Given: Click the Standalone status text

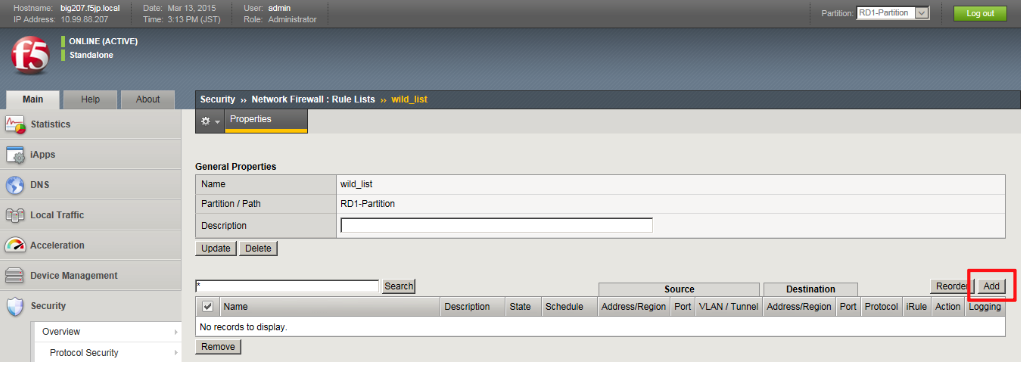Looking at the screenshot, I should point(91,55).
